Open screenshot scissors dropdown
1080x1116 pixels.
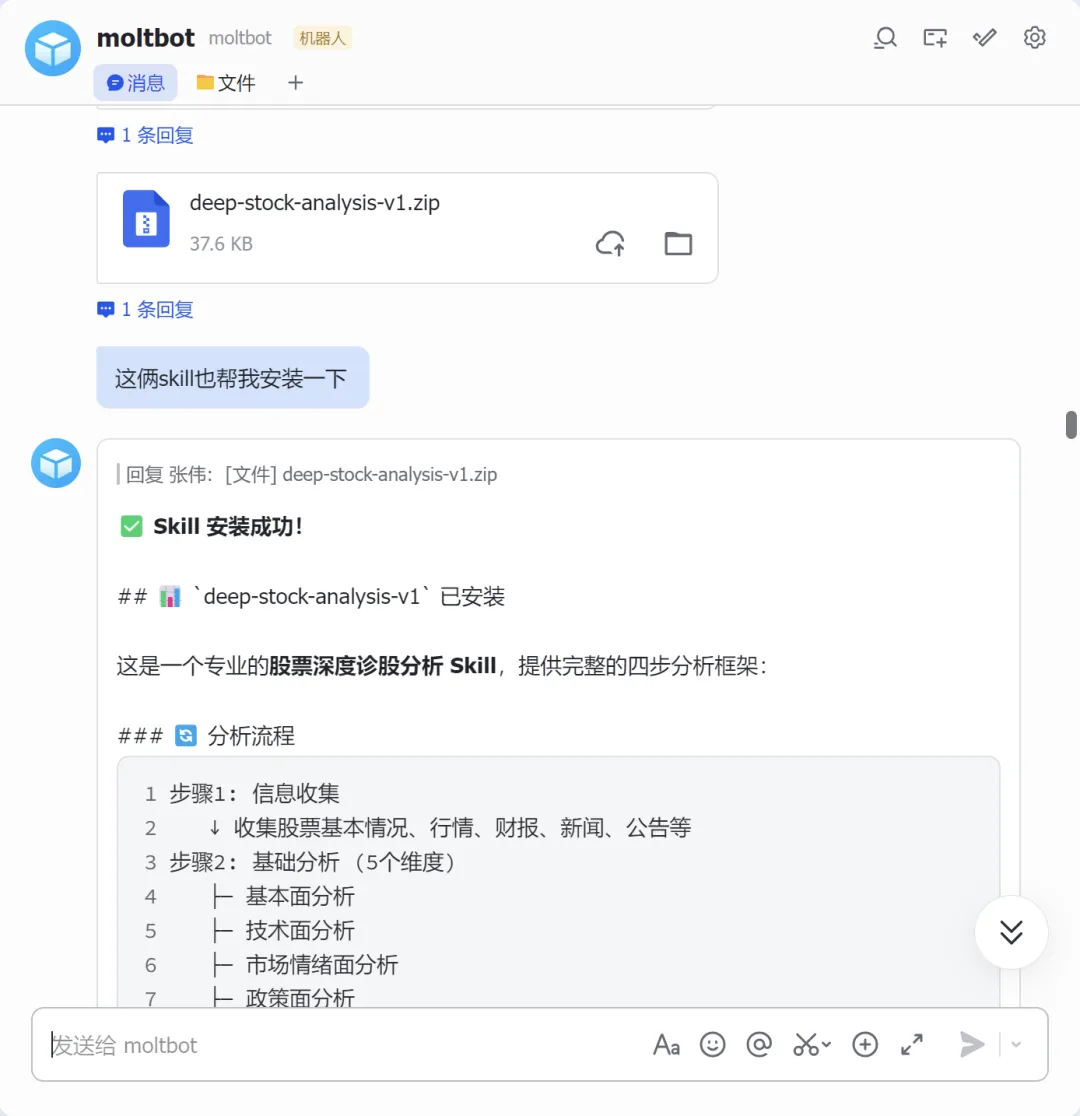pos(826,1045)
